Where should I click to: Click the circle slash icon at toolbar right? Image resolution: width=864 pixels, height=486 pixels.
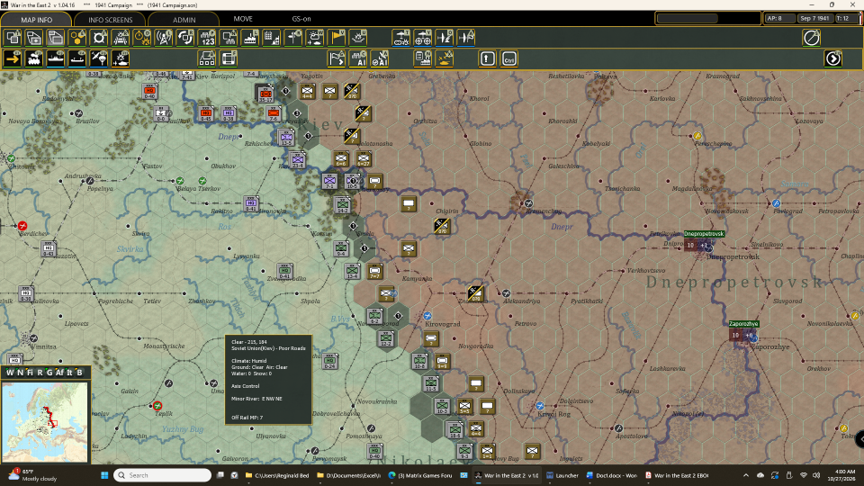(x=811, y=38)
